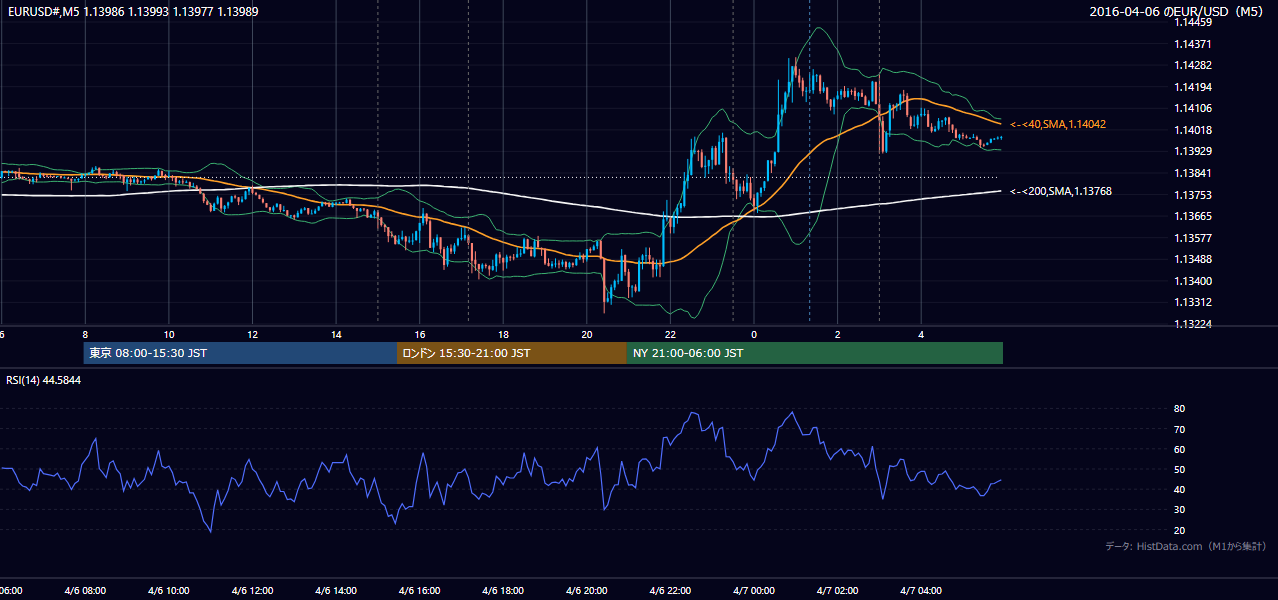Click price axis value 1.13224
This screenshot has height=600, width=1278.
[x=1192, y=324]
